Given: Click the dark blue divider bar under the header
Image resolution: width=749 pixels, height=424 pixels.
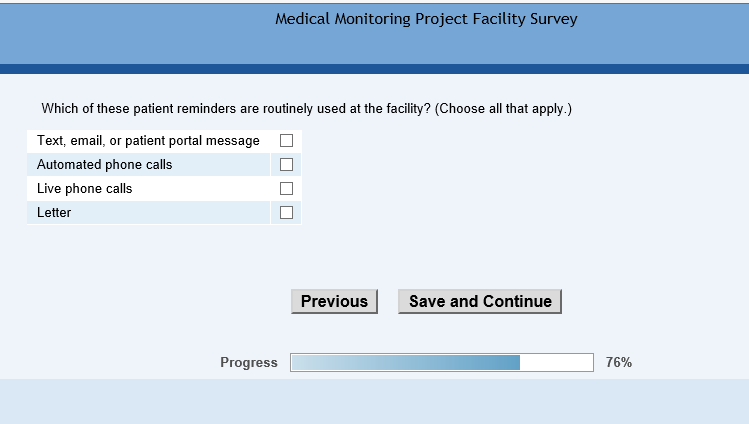Looking at the screenshot, I should (374, 69).
